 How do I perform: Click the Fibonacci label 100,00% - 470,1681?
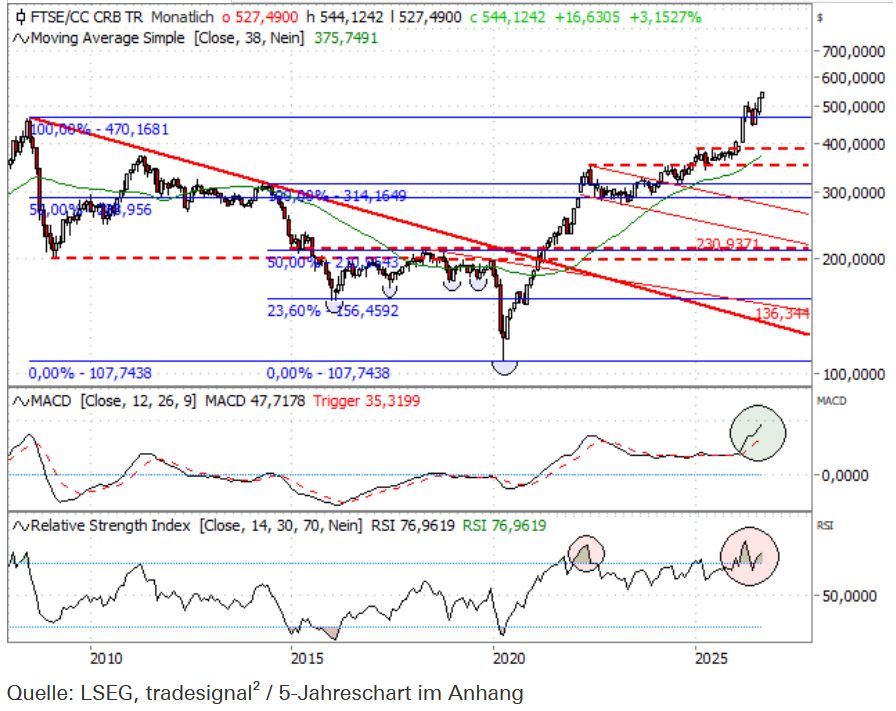[99, 129]
